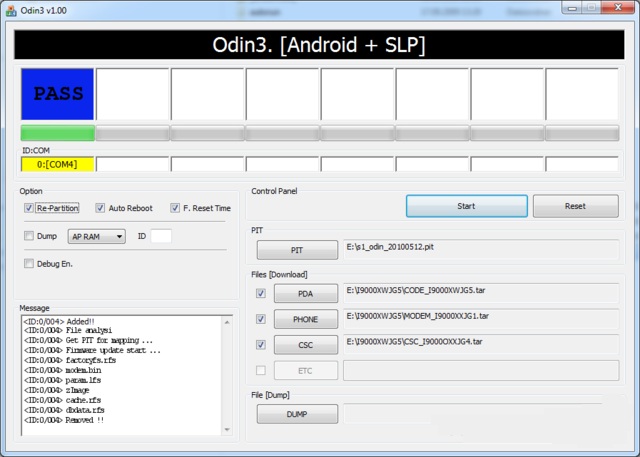Click the Odin3. [Android + SLP] banner
Screen dimensions: 640x457
[319, 44]
